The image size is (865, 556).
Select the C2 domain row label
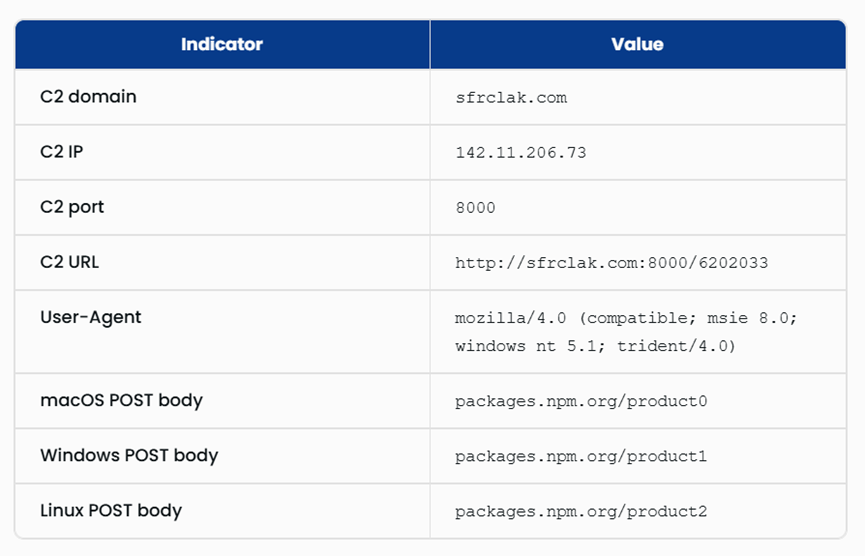[88, 97]
